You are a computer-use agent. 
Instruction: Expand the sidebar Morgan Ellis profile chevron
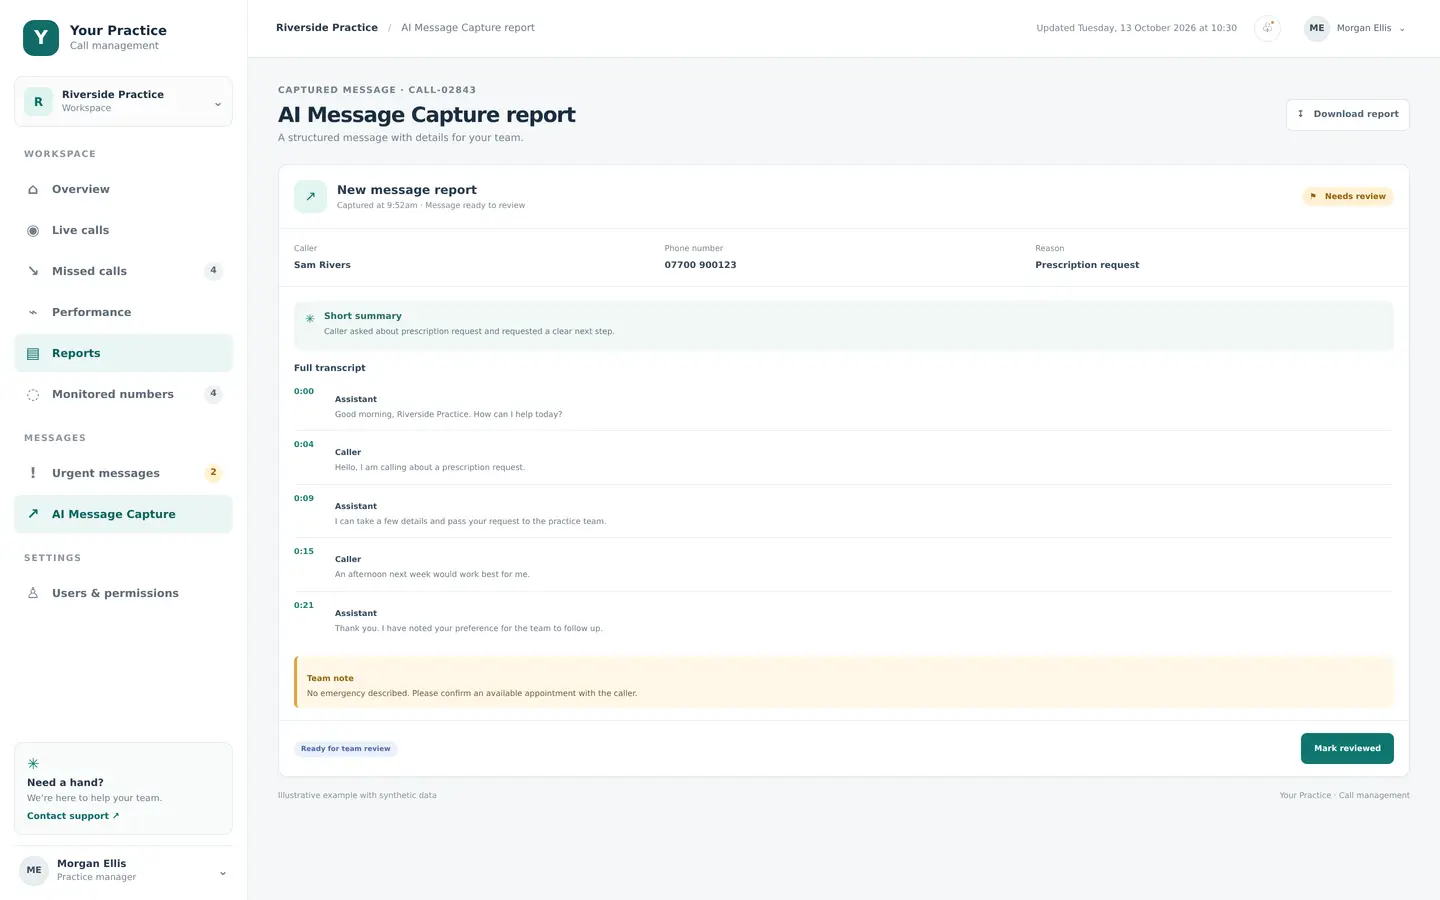[223, 873]
